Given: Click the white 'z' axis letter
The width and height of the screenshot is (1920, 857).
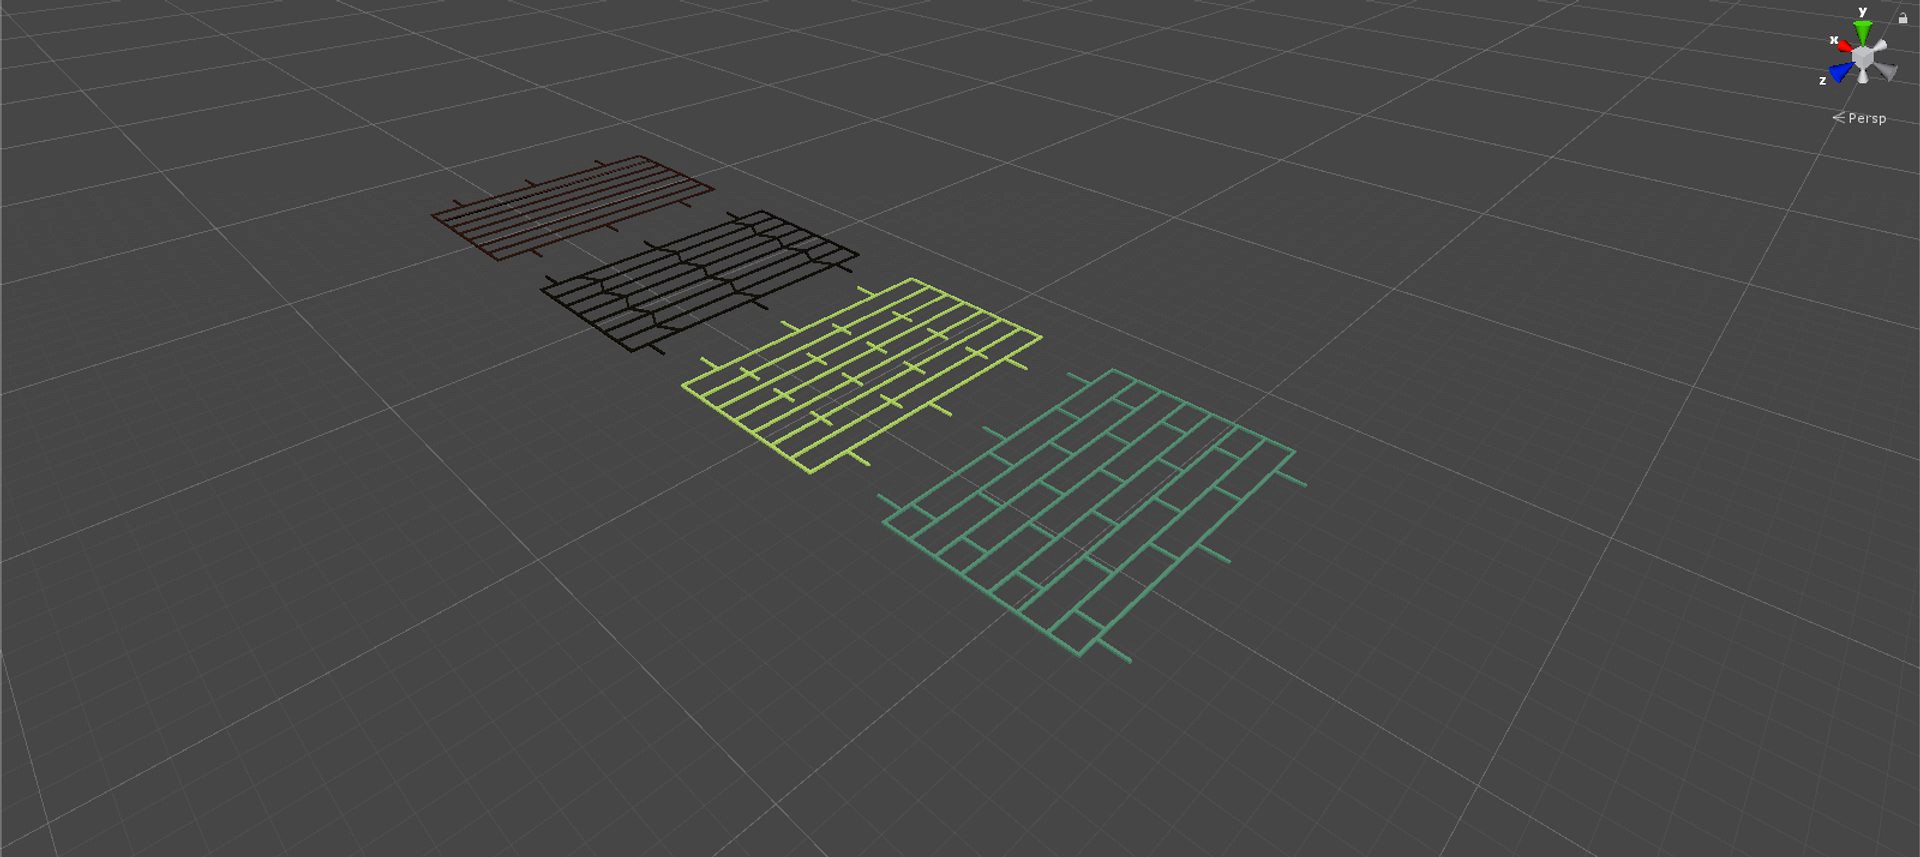Looking at the screenshot, I should coord(1822,80).
